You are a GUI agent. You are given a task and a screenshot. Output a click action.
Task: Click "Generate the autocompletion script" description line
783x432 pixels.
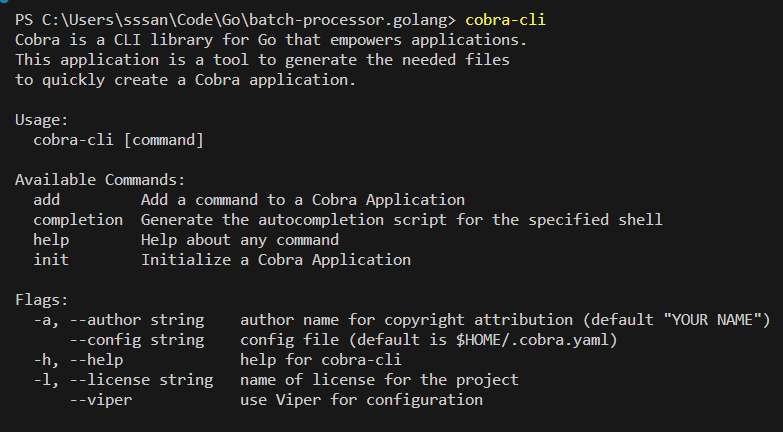click(x=402, y=220)
